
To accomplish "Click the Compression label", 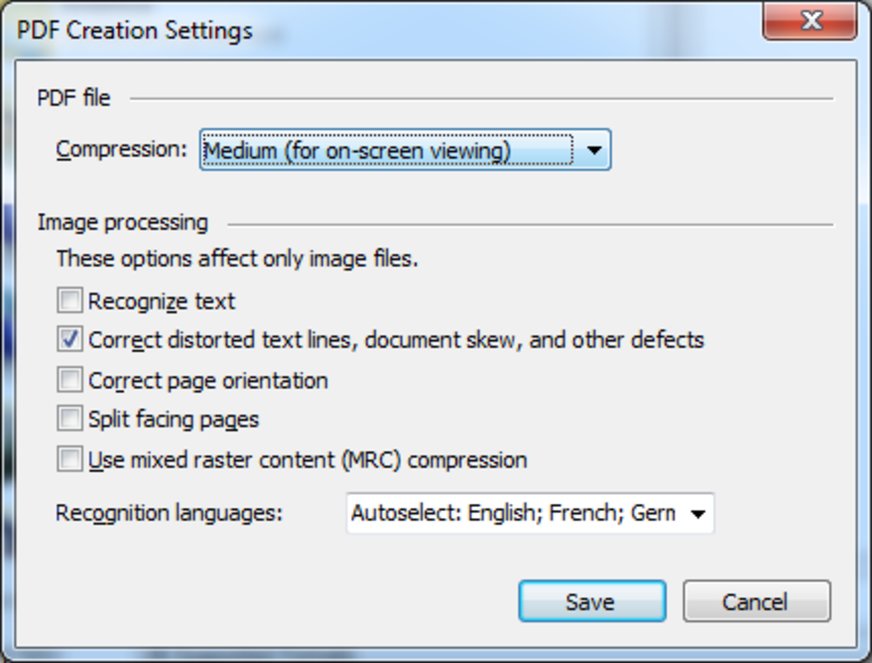I will point(121,150).
